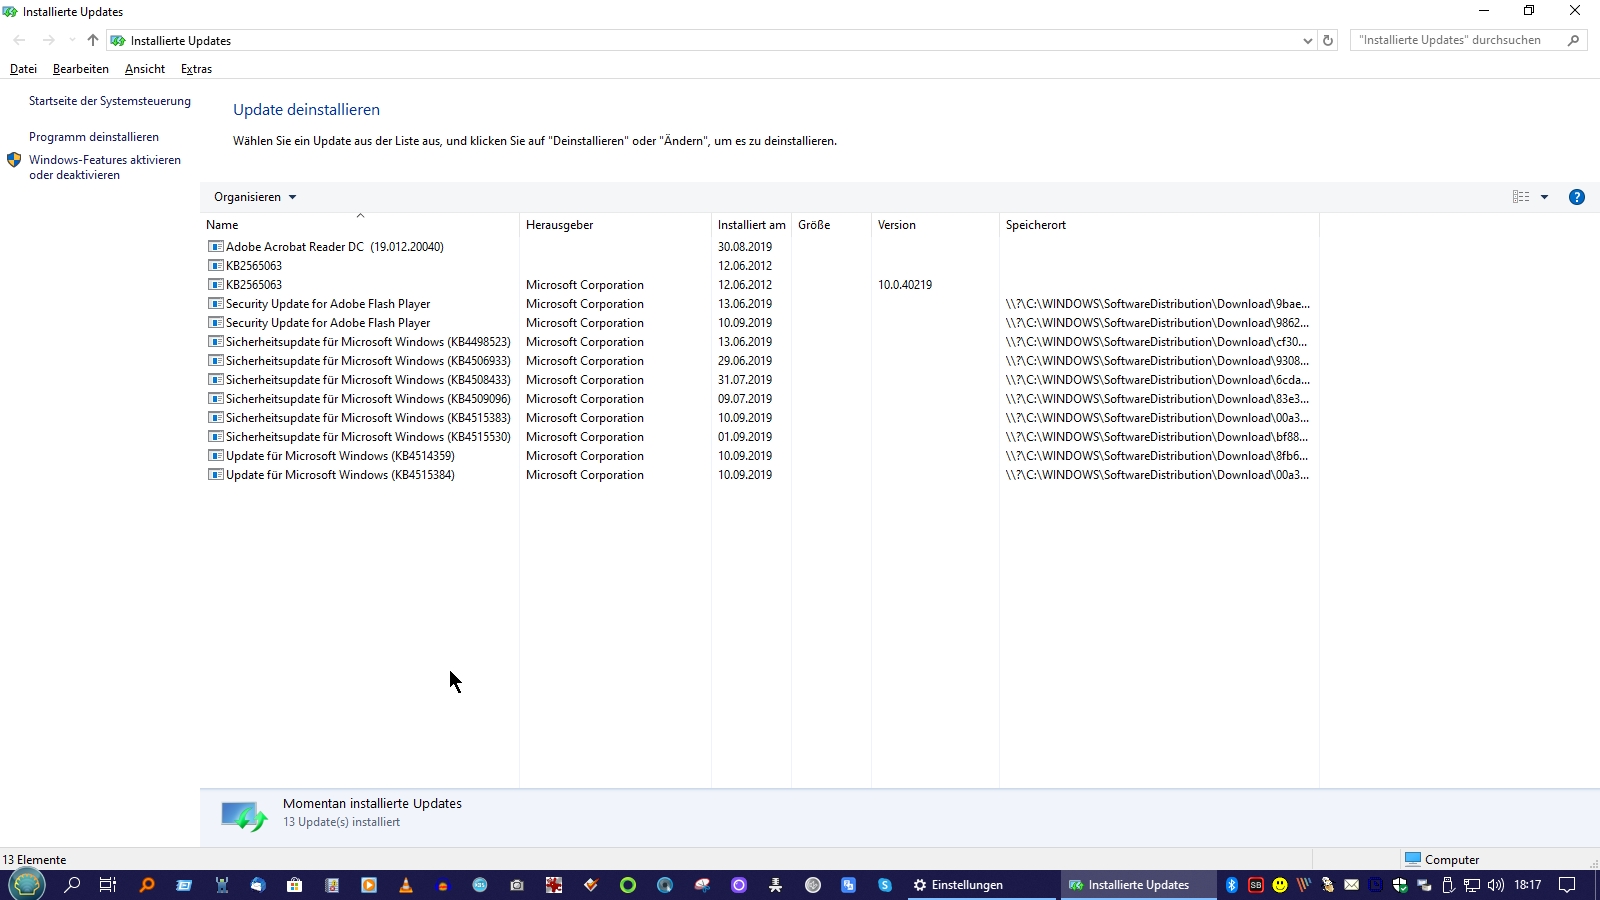Open Windows-Features aktivieren oder deaktivieren
1600x900 pixels.
pos(105,167)
